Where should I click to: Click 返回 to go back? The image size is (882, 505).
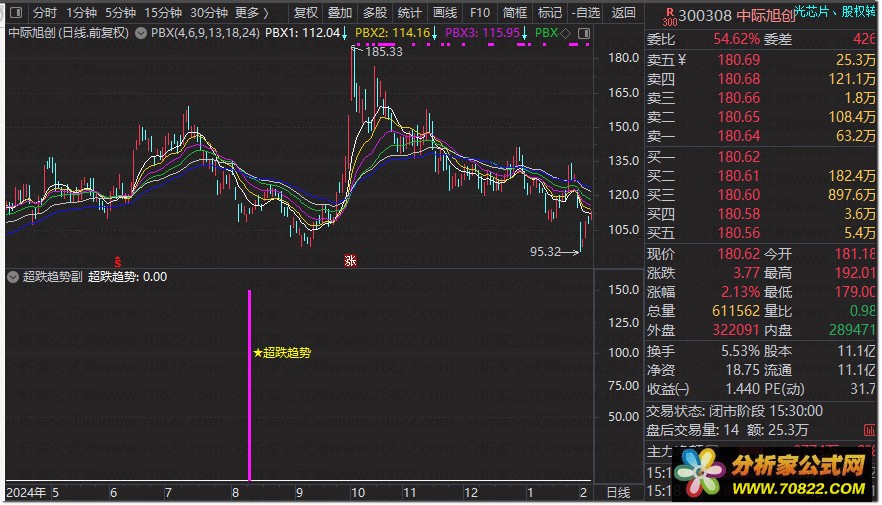[623, 12]
